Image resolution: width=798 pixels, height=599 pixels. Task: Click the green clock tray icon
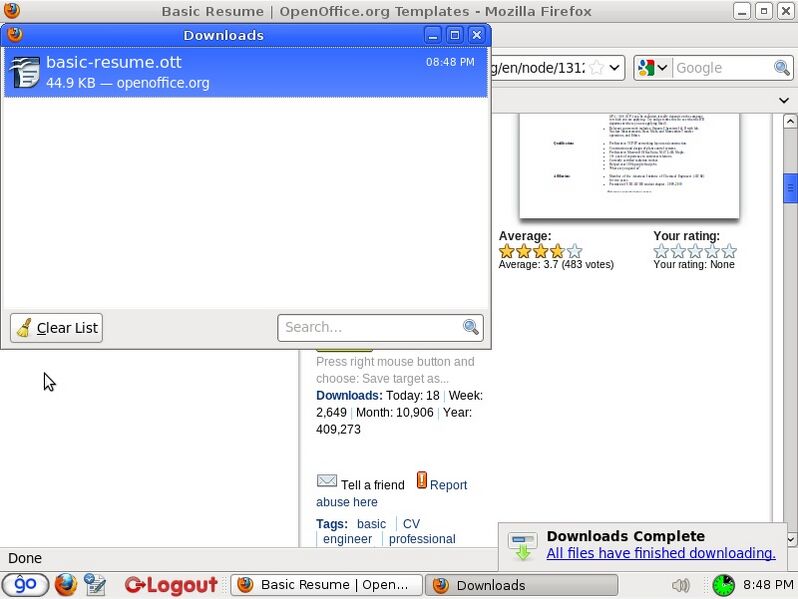coord(723,585)
